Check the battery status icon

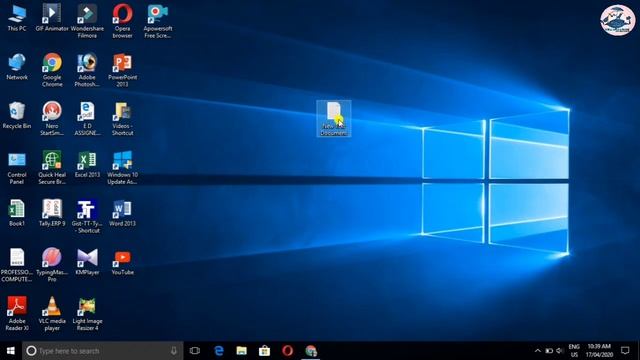click(549, 351)
